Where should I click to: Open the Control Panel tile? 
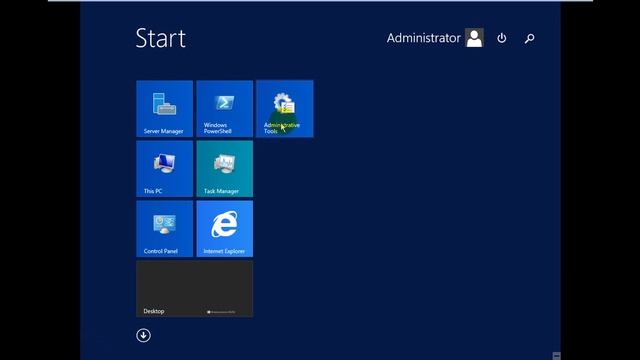164,229
